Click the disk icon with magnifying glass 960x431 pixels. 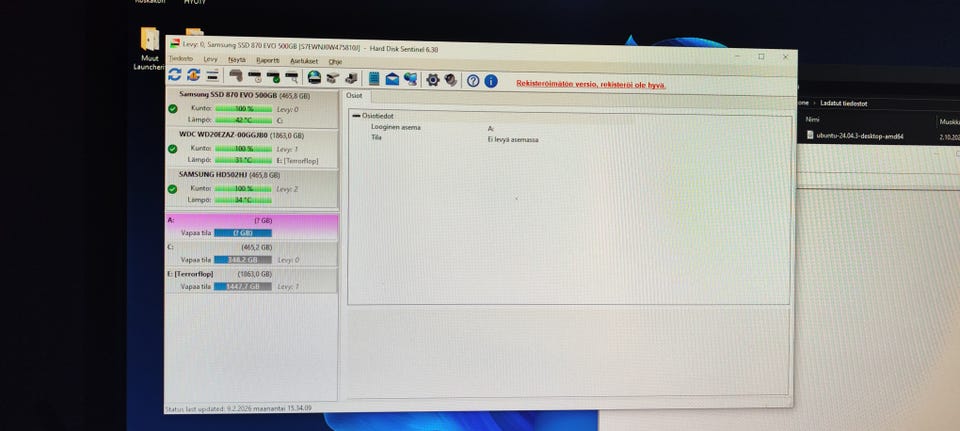291,77
